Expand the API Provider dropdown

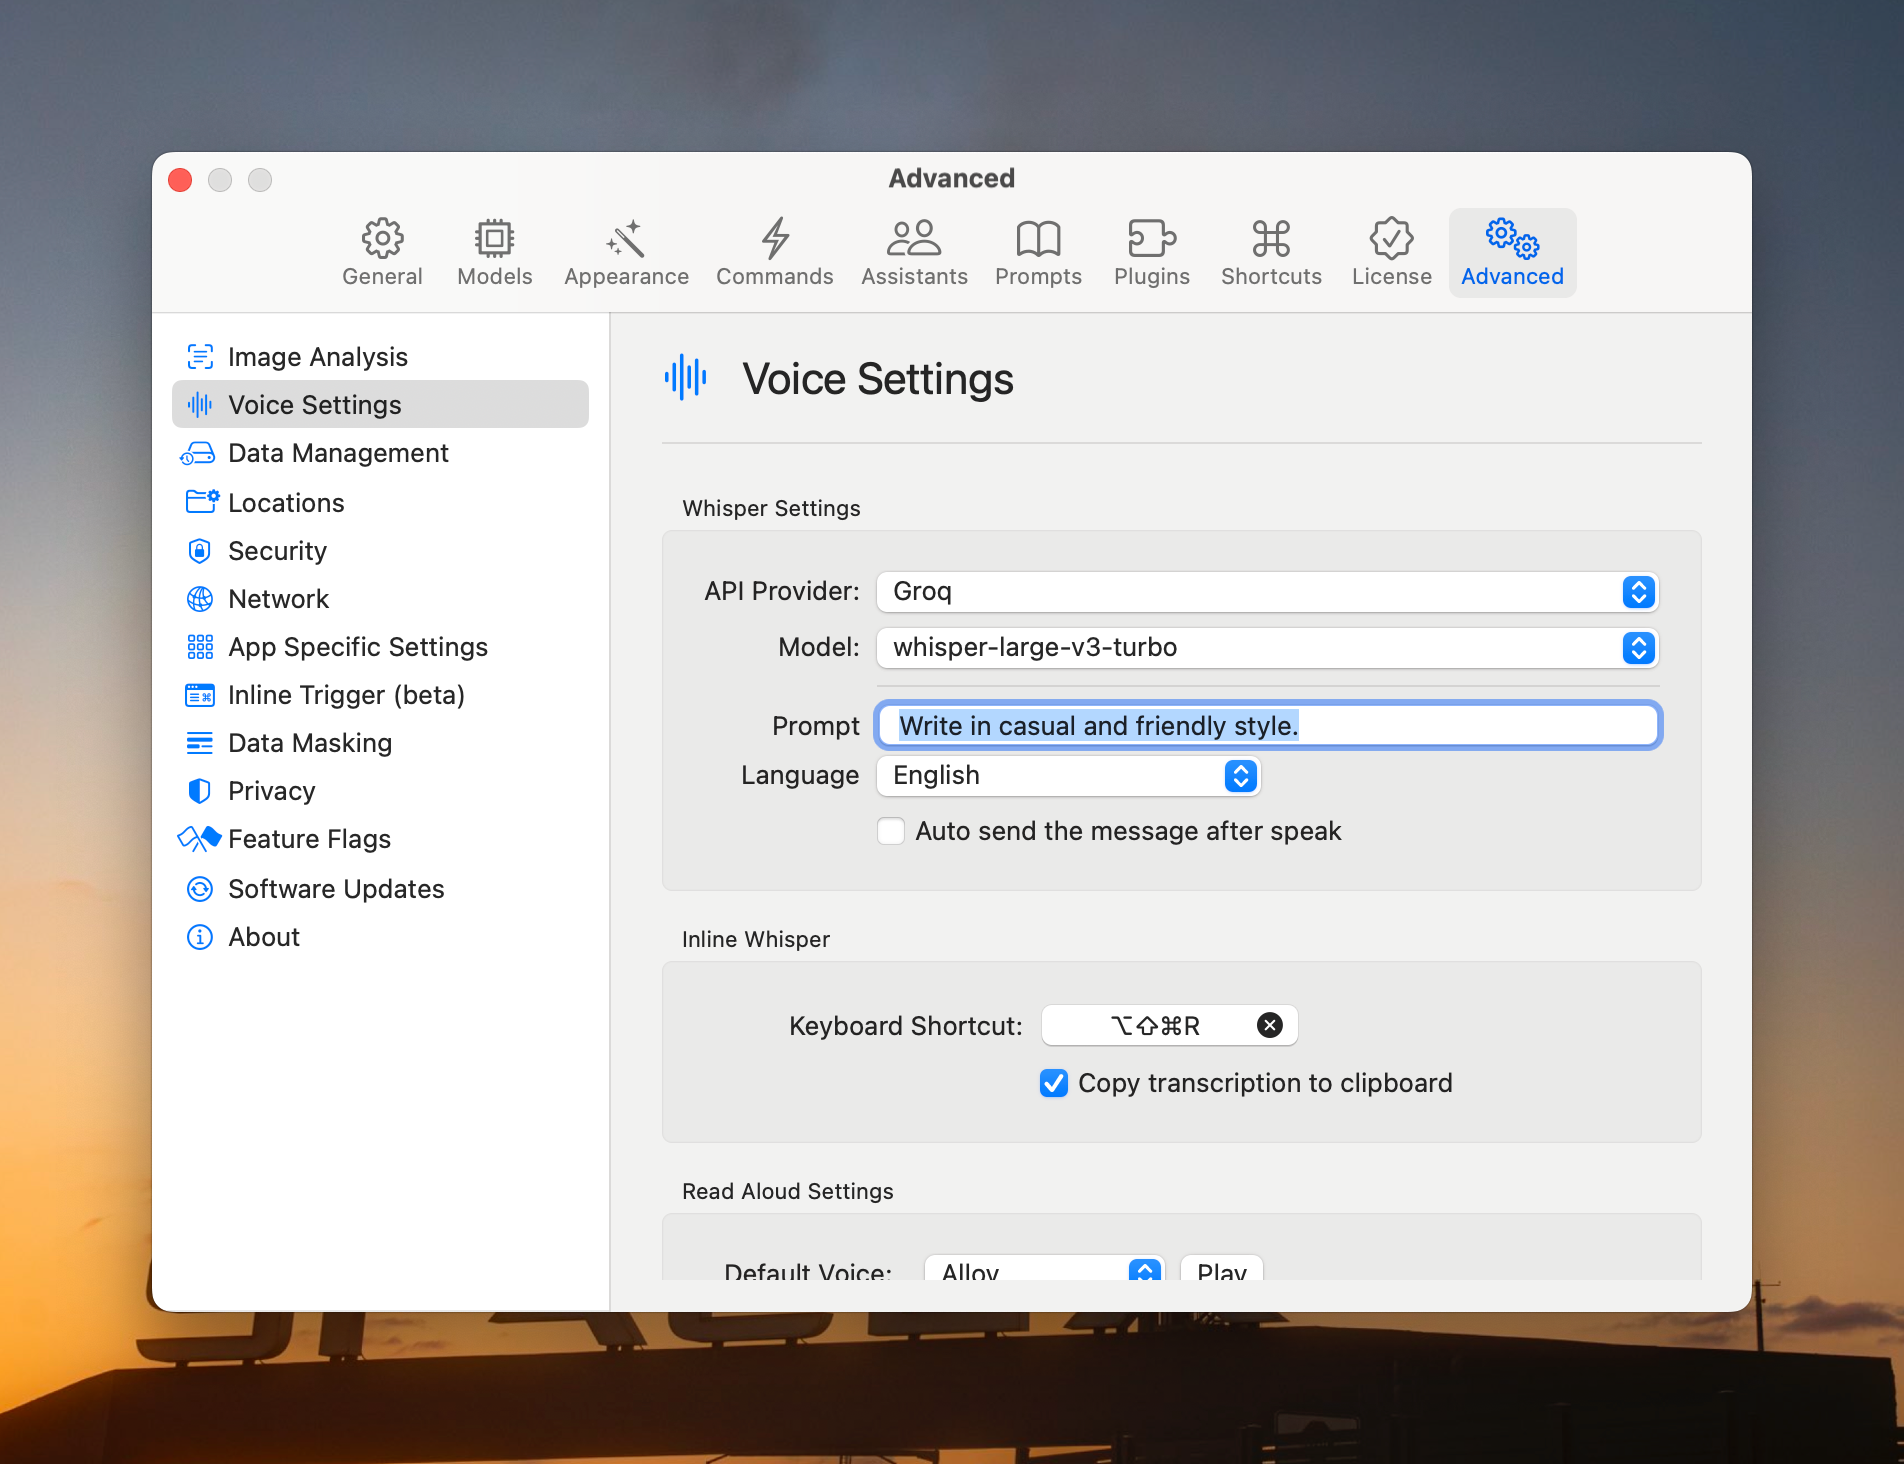point(1267,592)
